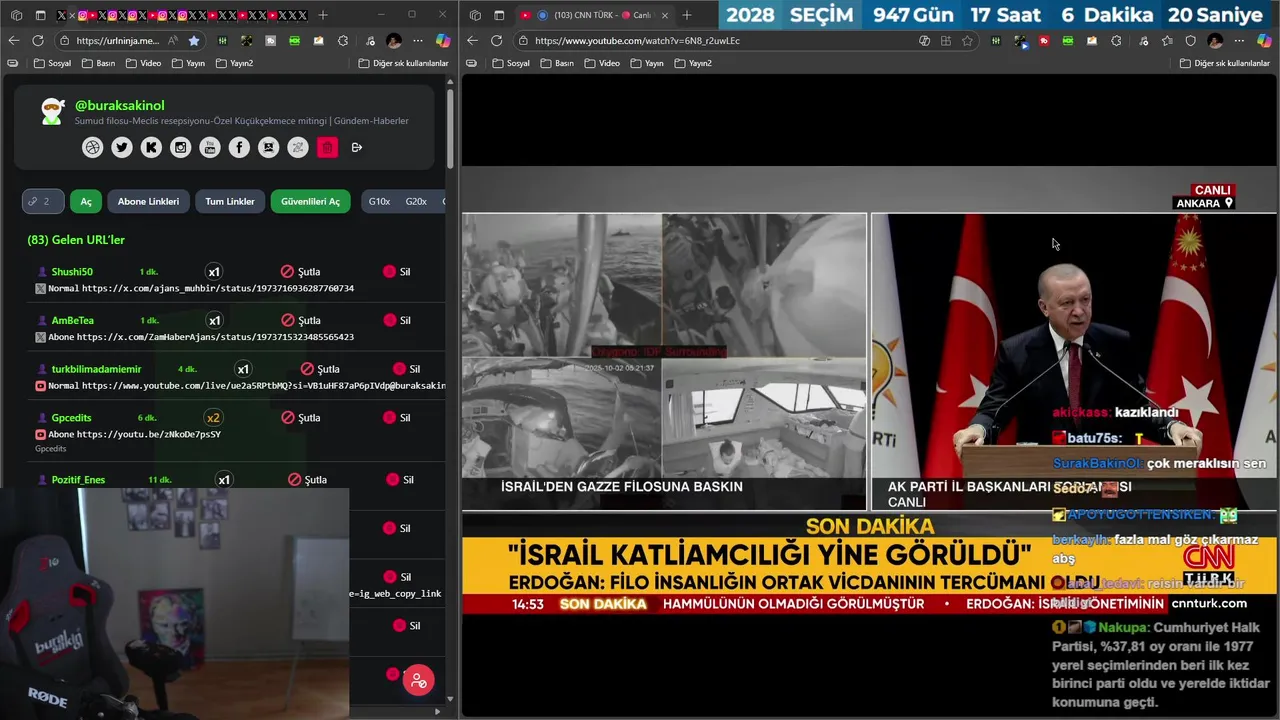
Task: Go back in the YouTube browser window
Action: coord(472,40)
